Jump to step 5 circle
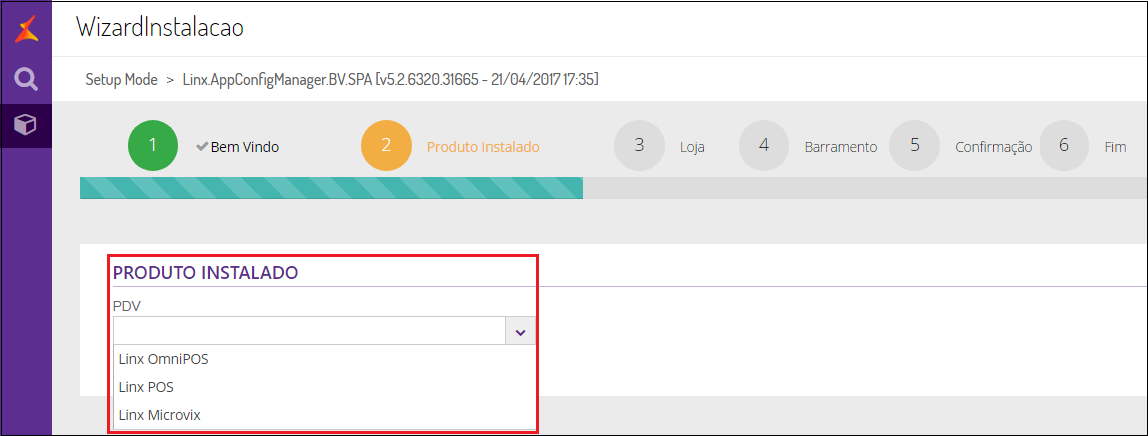This screenshot has width=1148, height=436. click(914, 146)
